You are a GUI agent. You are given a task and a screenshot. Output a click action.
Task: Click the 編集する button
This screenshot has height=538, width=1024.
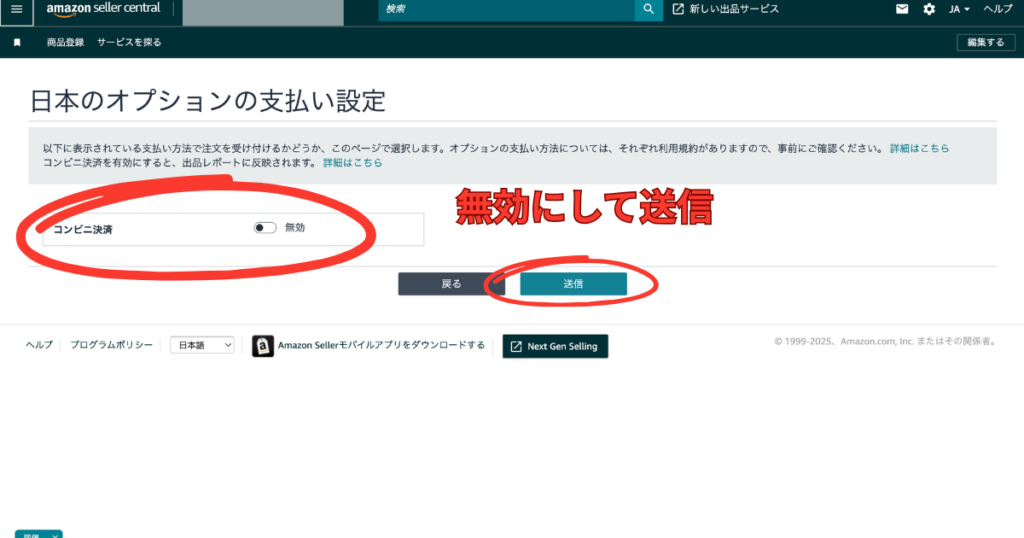pyautogui.click(x=979, y=43)
